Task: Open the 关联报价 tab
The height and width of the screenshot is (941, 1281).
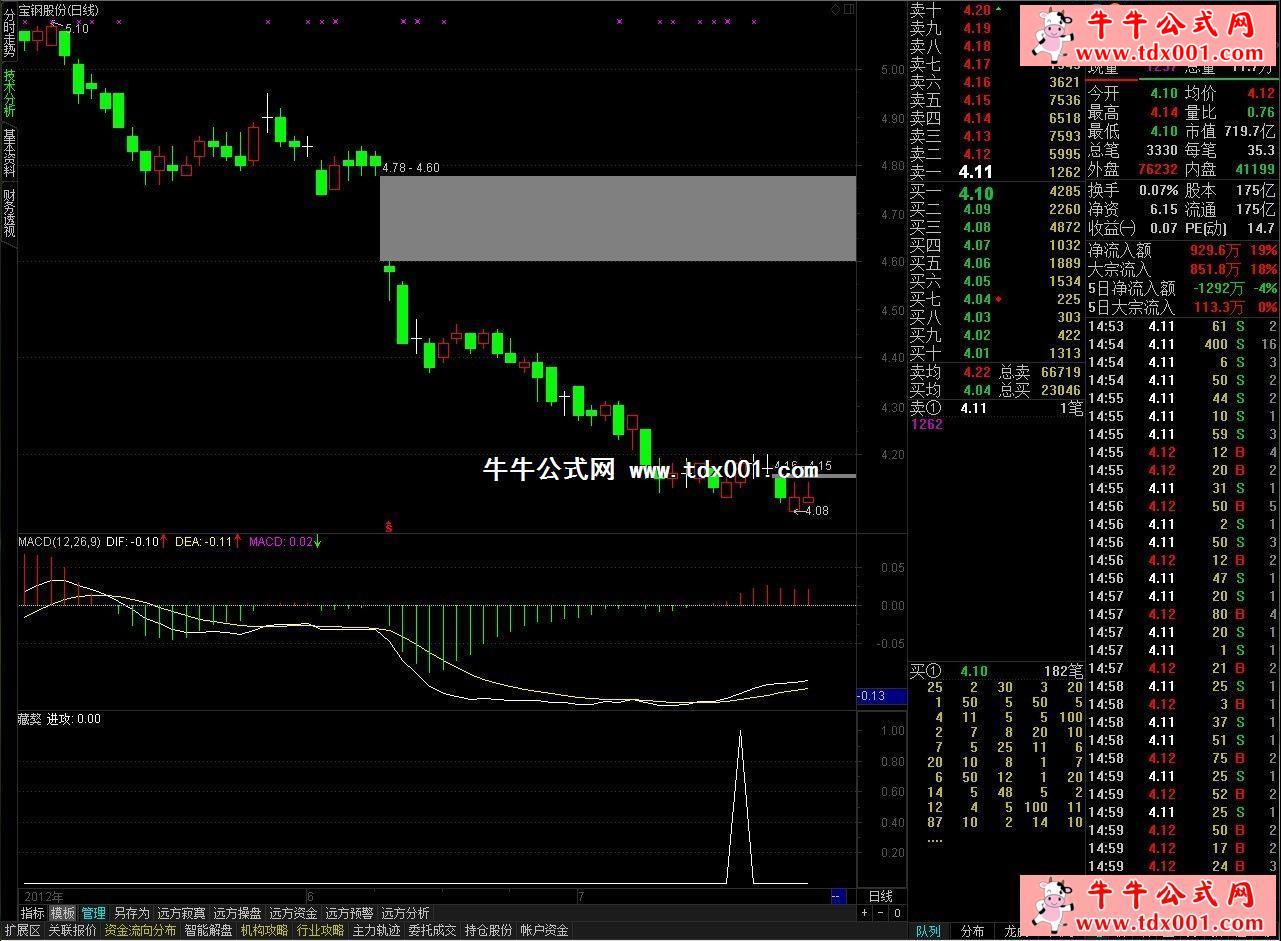Action: 73,931
